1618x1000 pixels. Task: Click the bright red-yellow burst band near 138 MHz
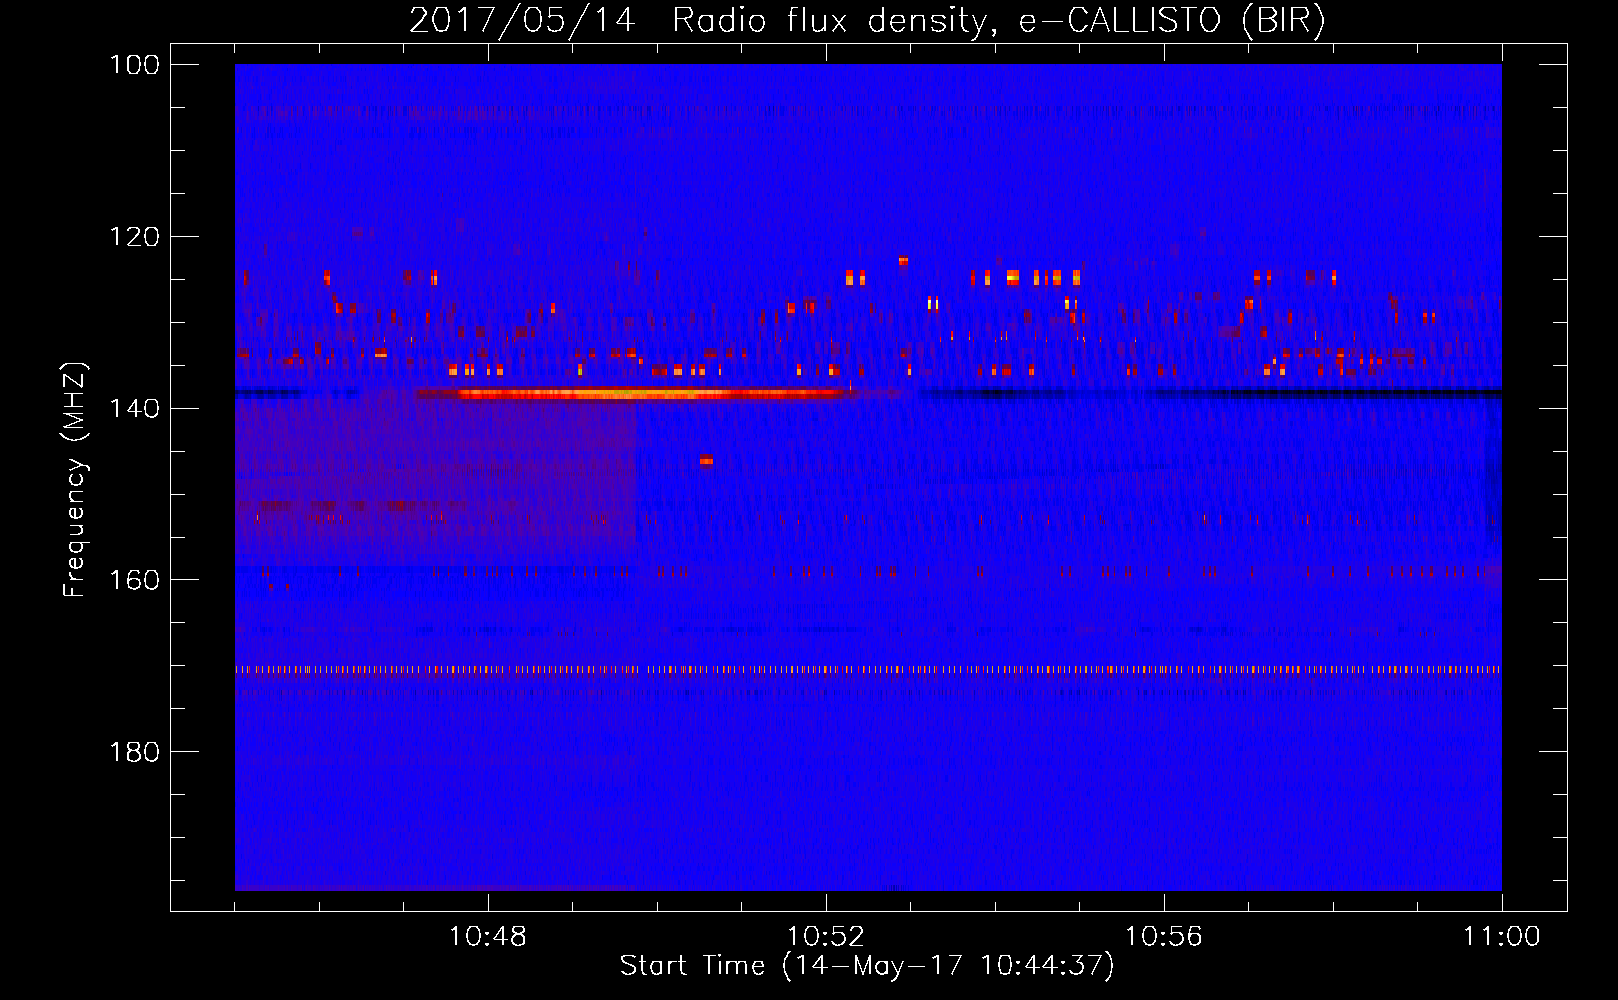tap(640, 394)
